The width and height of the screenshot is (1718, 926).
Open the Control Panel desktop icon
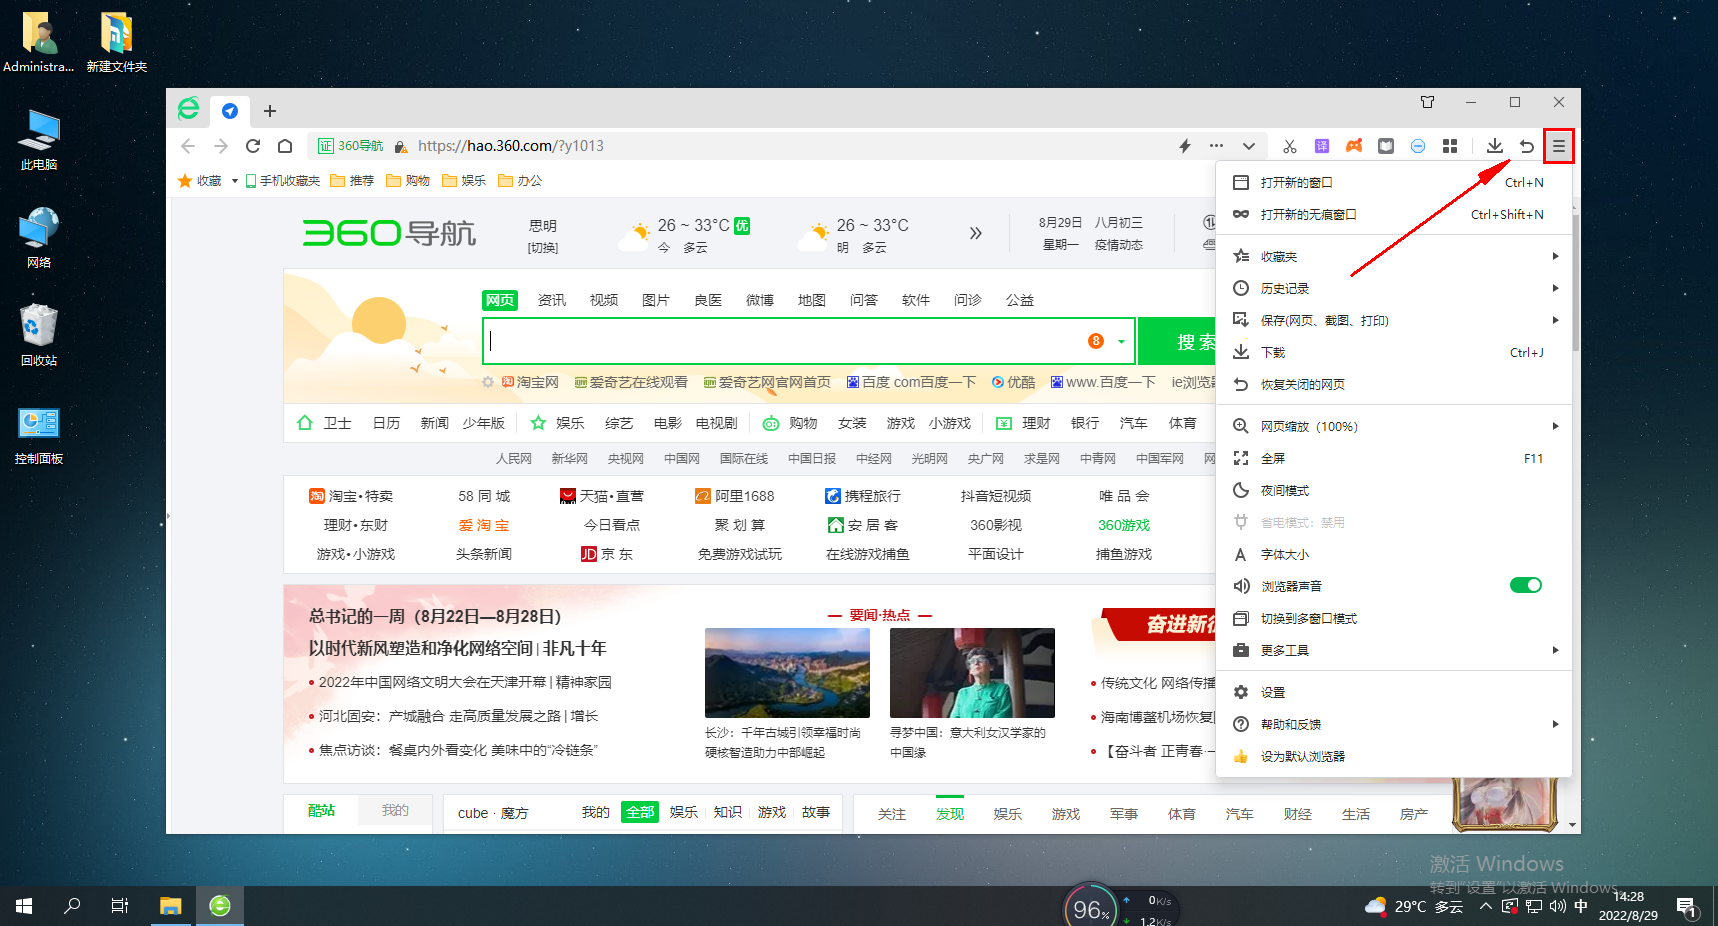pos(39,435)
